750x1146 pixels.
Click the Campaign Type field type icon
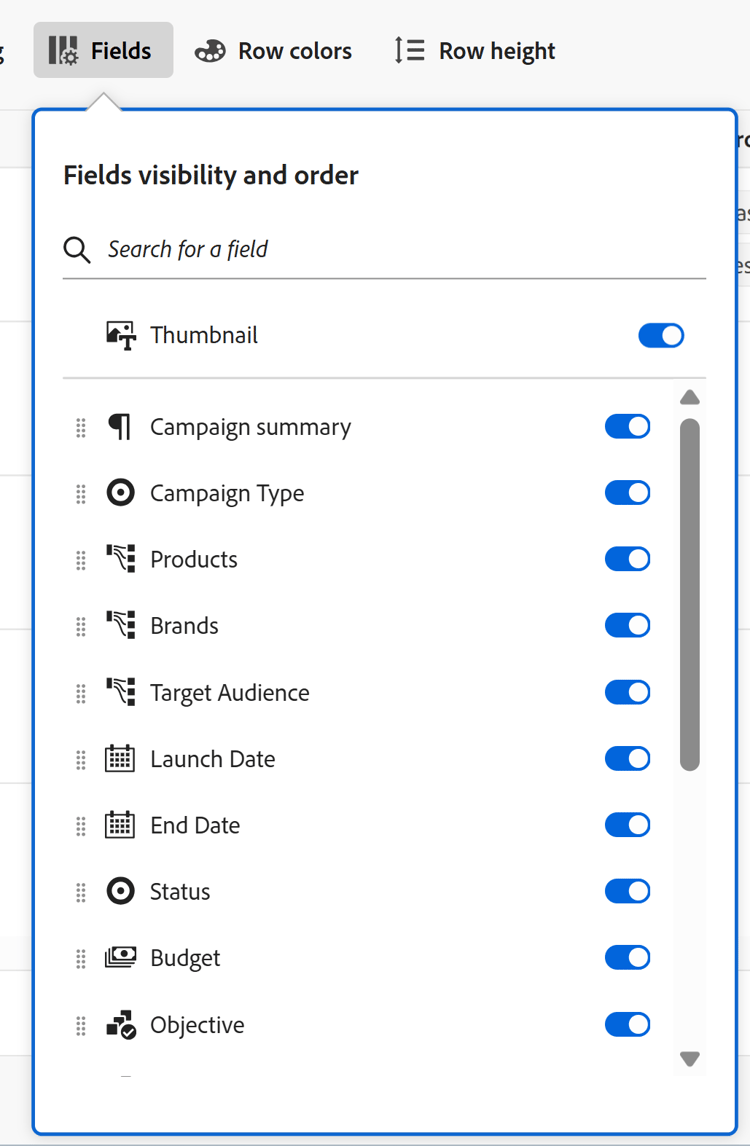[x=120, y=492]
